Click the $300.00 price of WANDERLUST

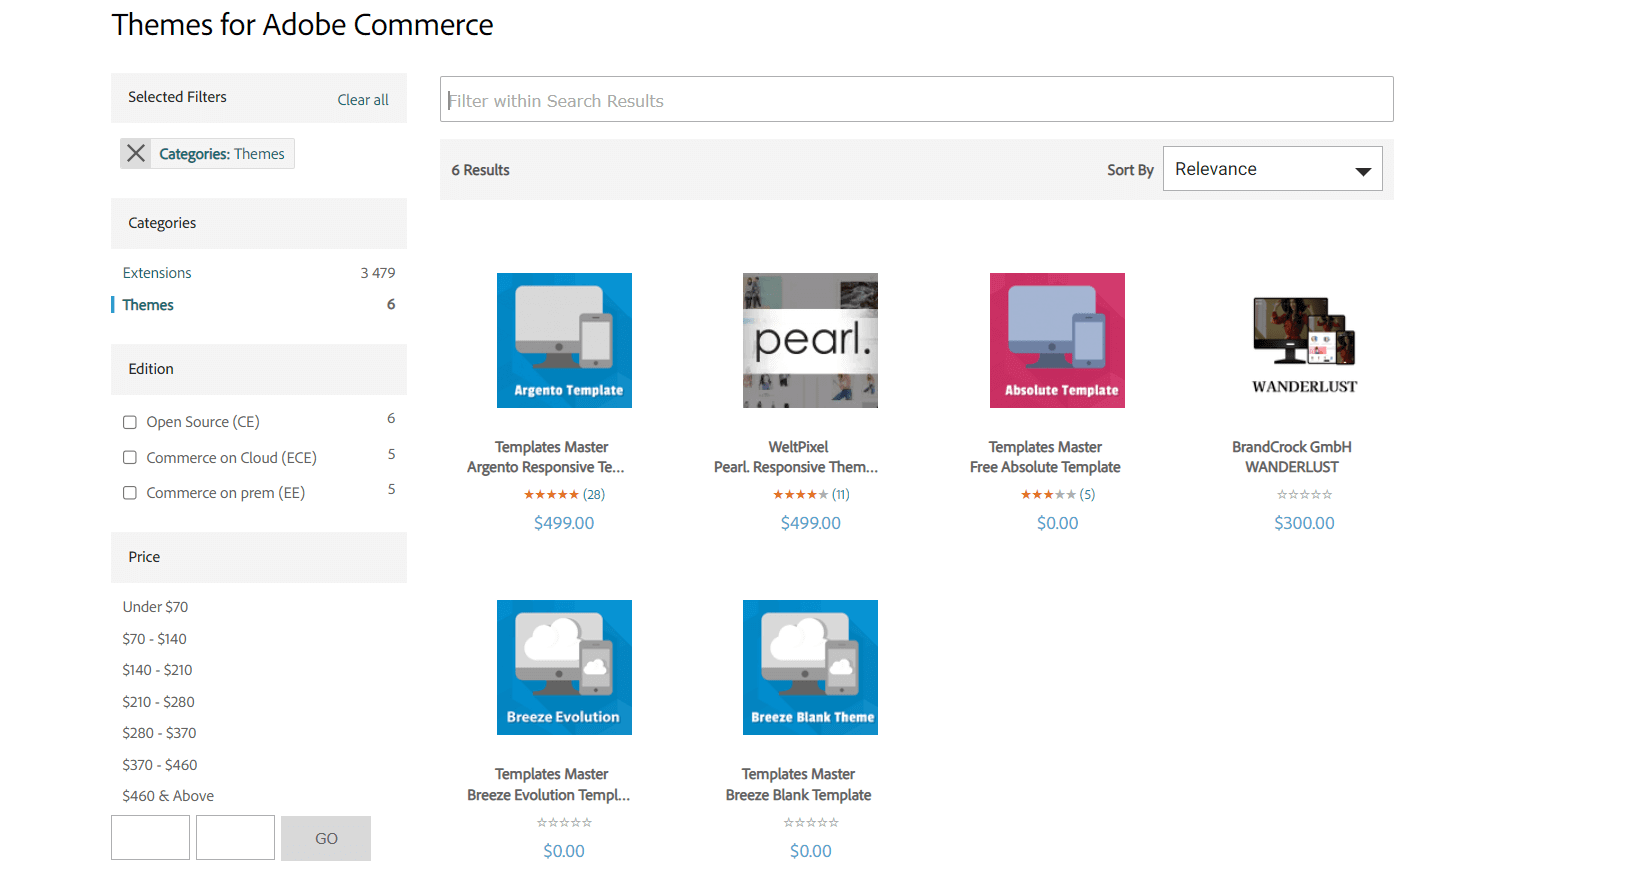coord(1304,523)
